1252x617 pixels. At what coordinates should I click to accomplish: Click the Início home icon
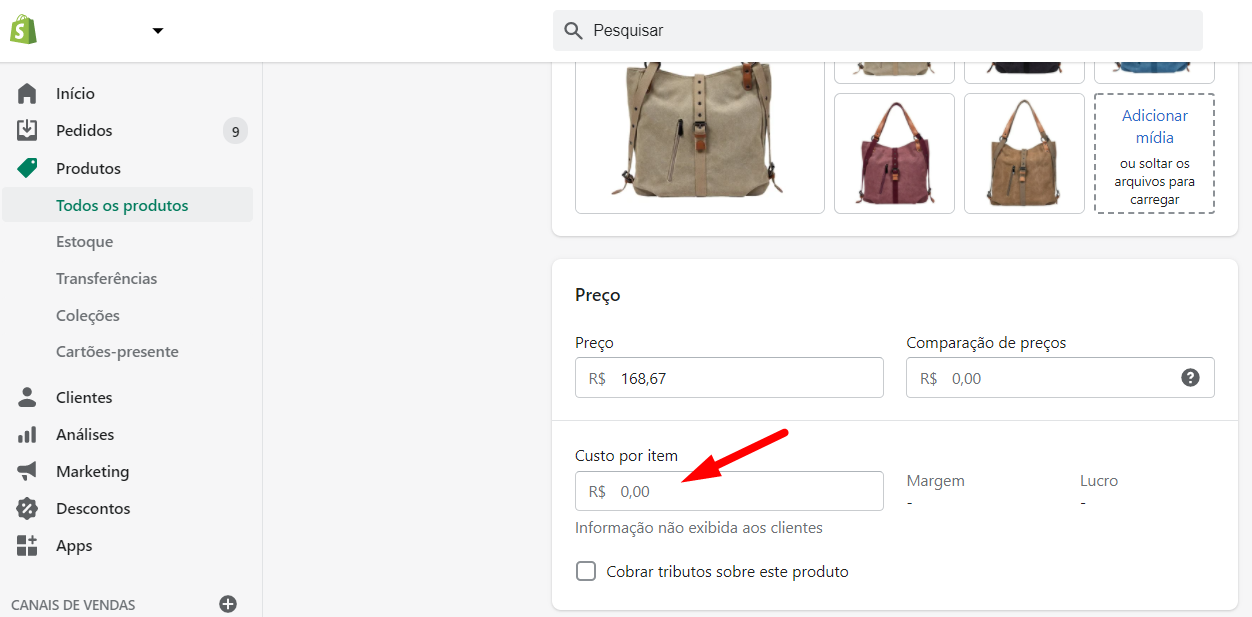(27, 94)
